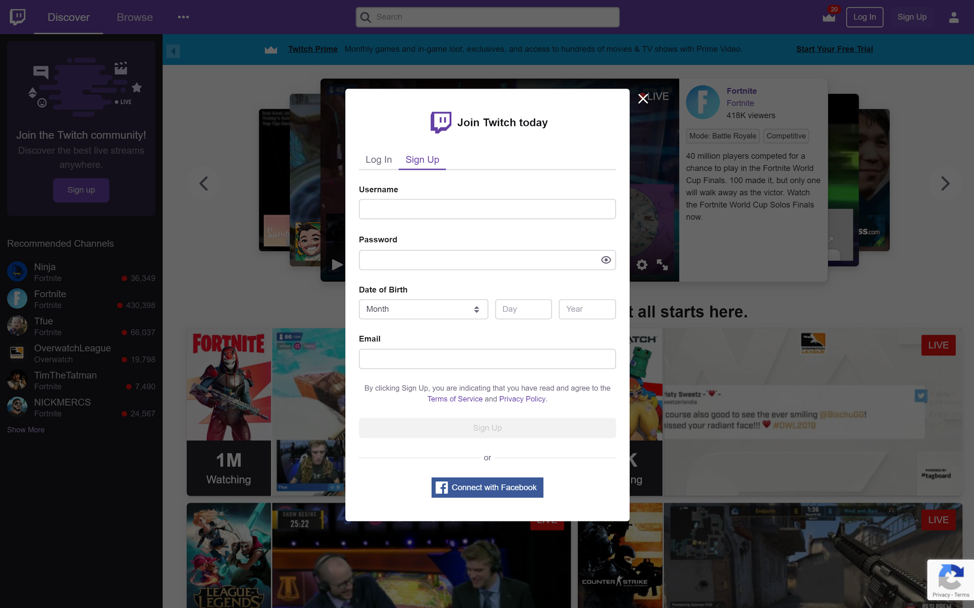Open the Twitch Prime link
The height and width of the screenshot is (608, 974).
[x=312, y=49]
